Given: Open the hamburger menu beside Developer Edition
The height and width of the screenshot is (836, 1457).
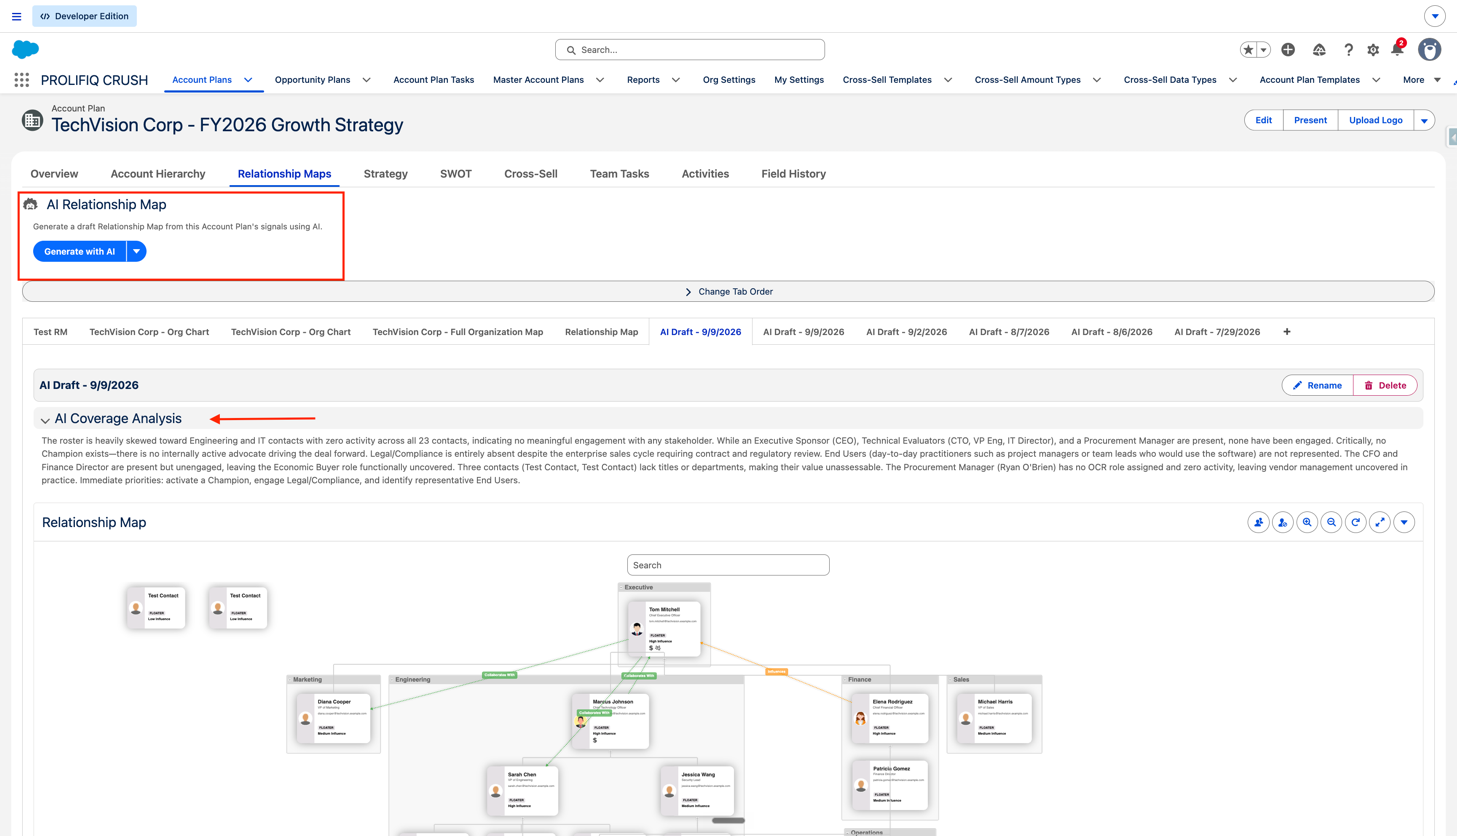Looking at the screenshot, I should (x=16, y=16).
